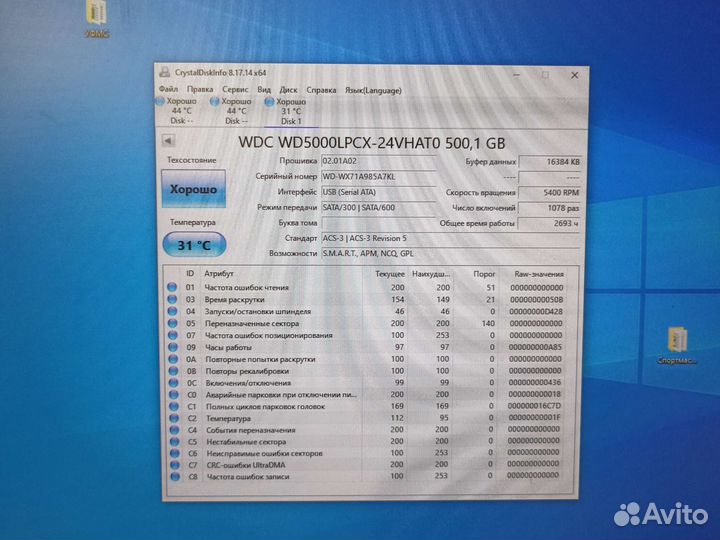Click the status orb for attribute 01
Viewport: 720px width, 540px height.
(171, 287)
